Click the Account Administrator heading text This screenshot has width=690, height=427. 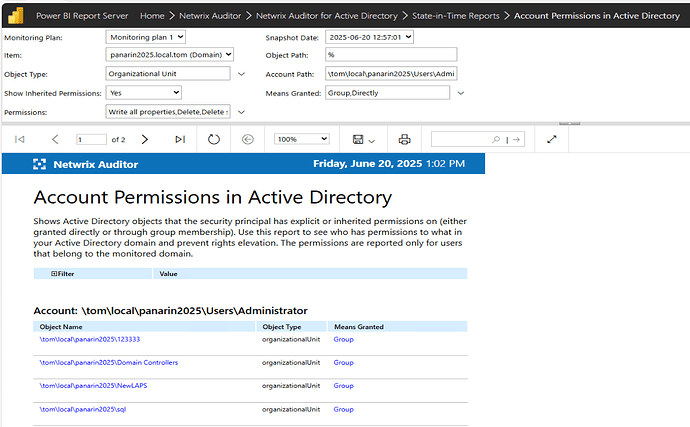click(x=170, y=311)
